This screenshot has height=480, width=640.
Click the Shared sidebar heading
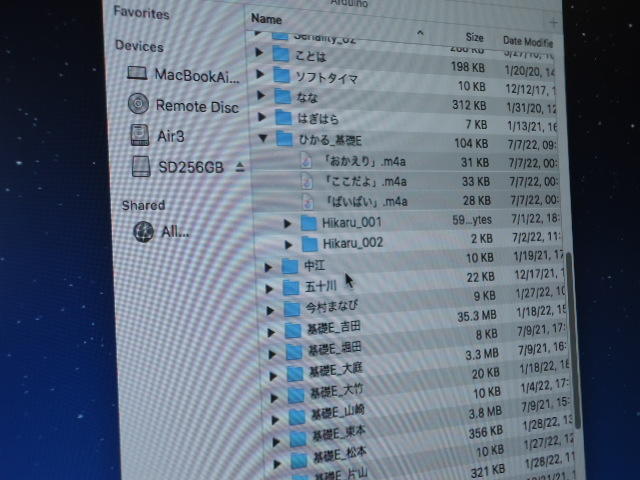click(x=143, y=205)
